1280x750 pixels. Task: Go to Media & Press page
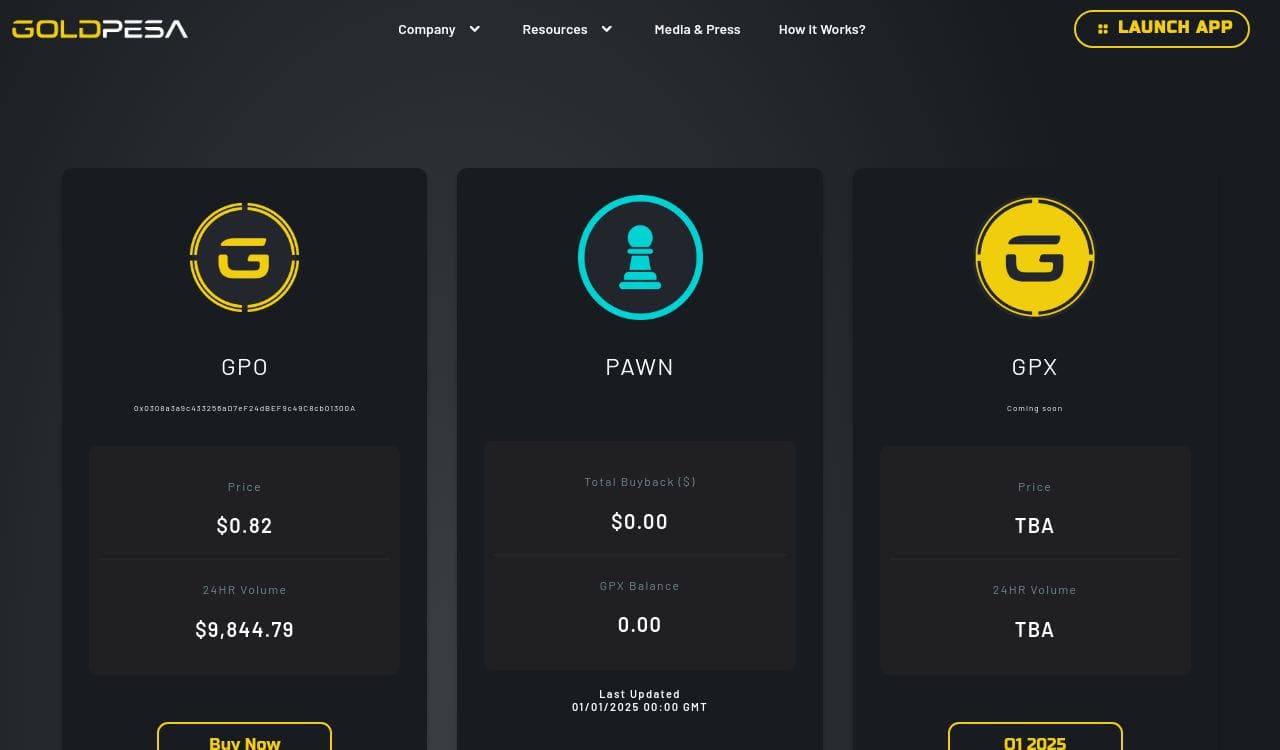click(x=697, y=30)
